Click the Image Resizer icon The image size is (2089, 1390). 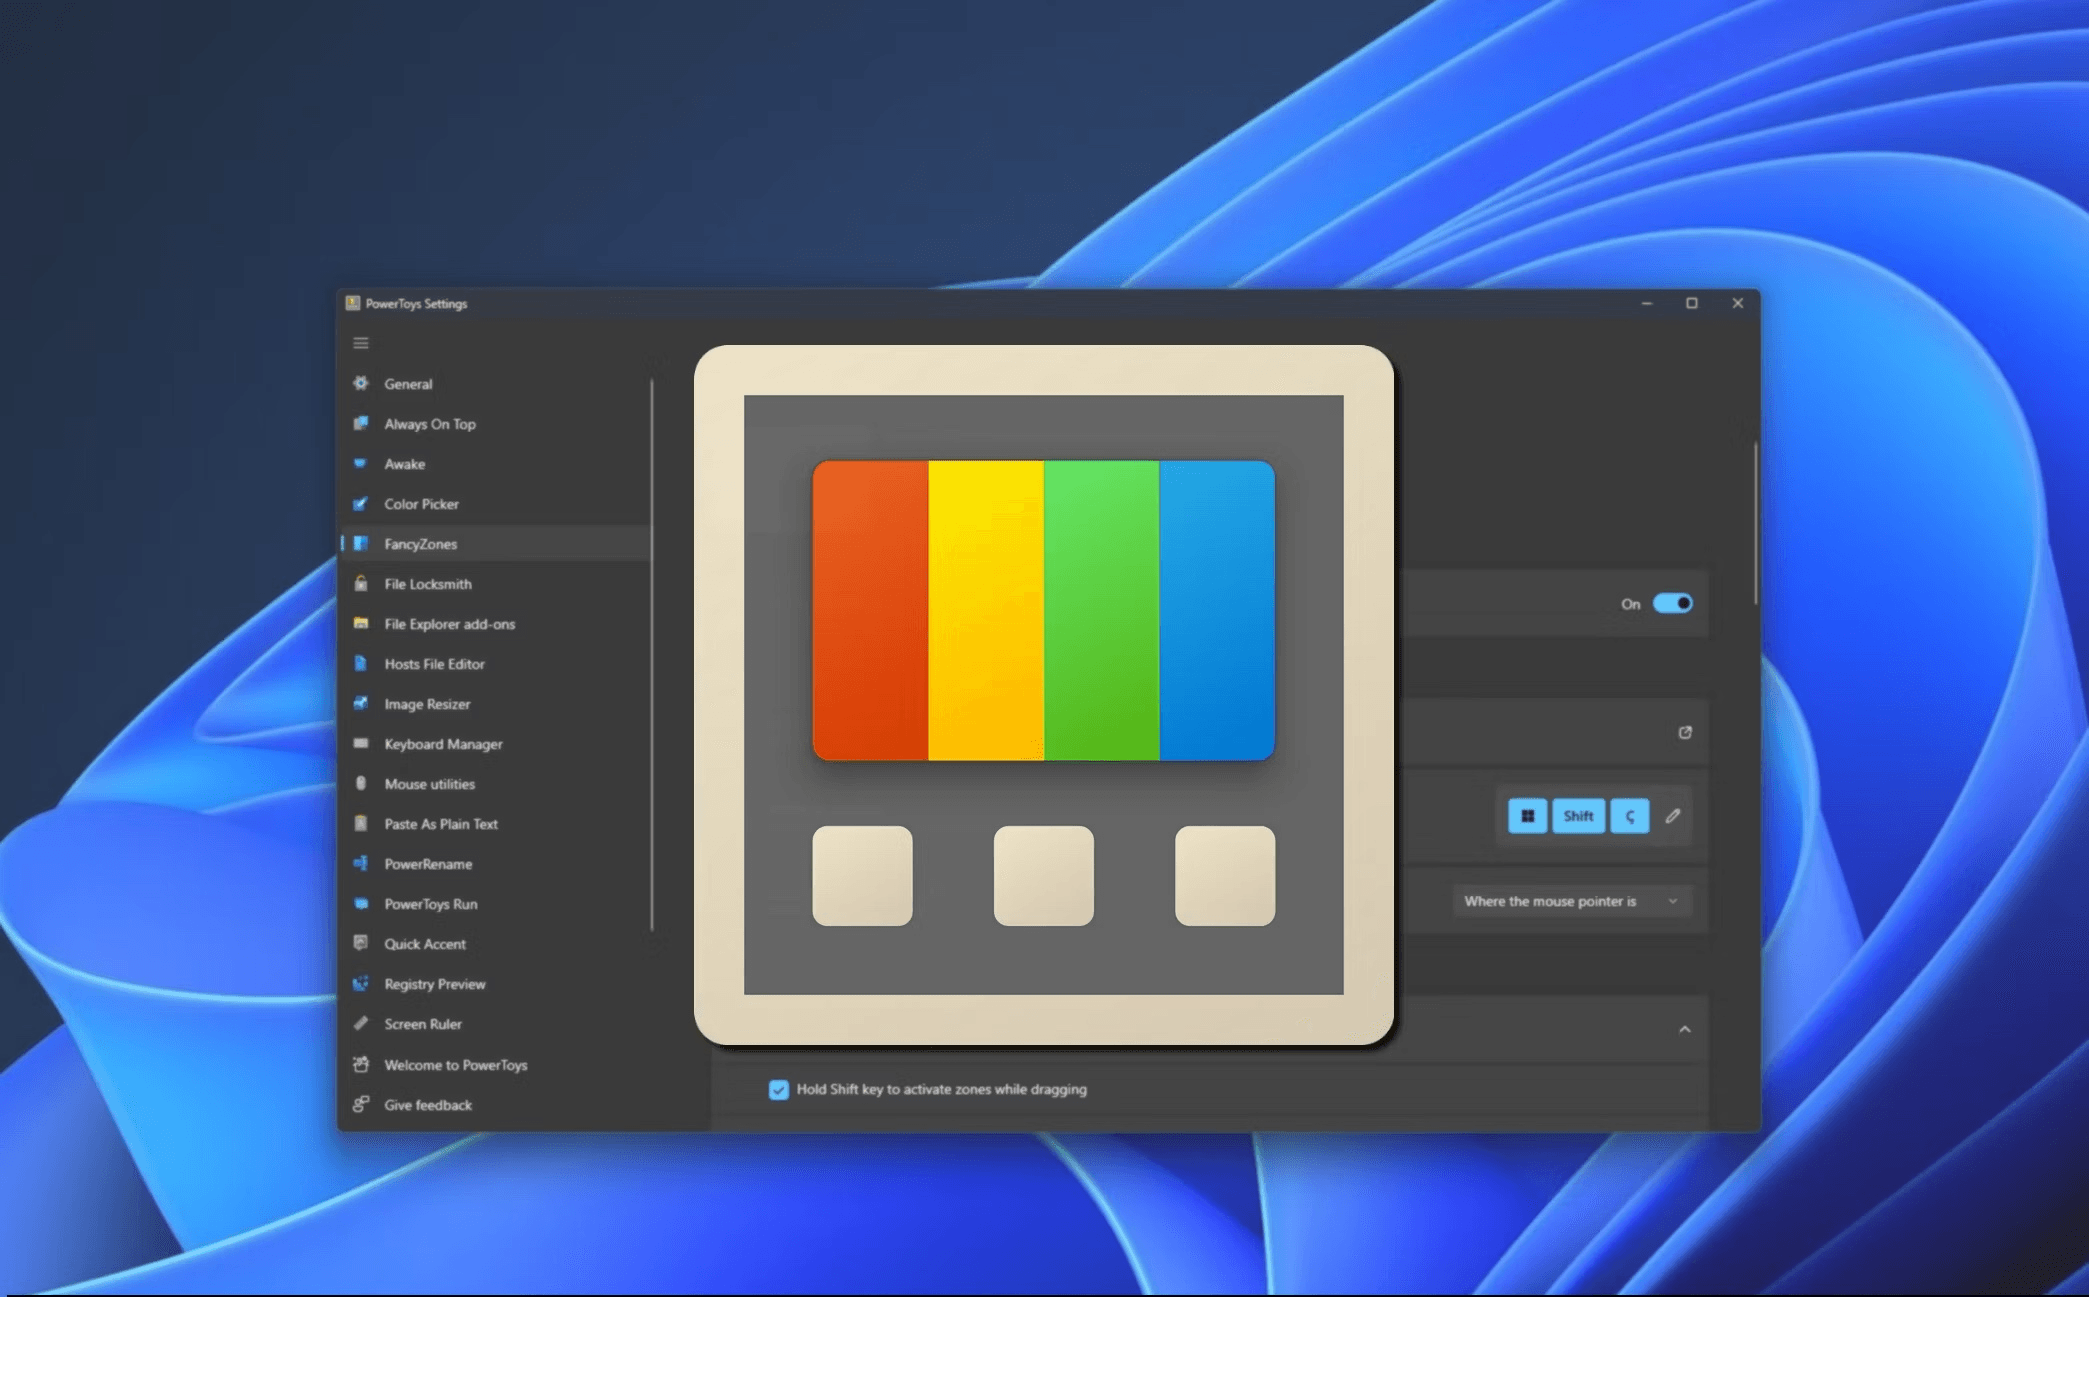(361, 703)
